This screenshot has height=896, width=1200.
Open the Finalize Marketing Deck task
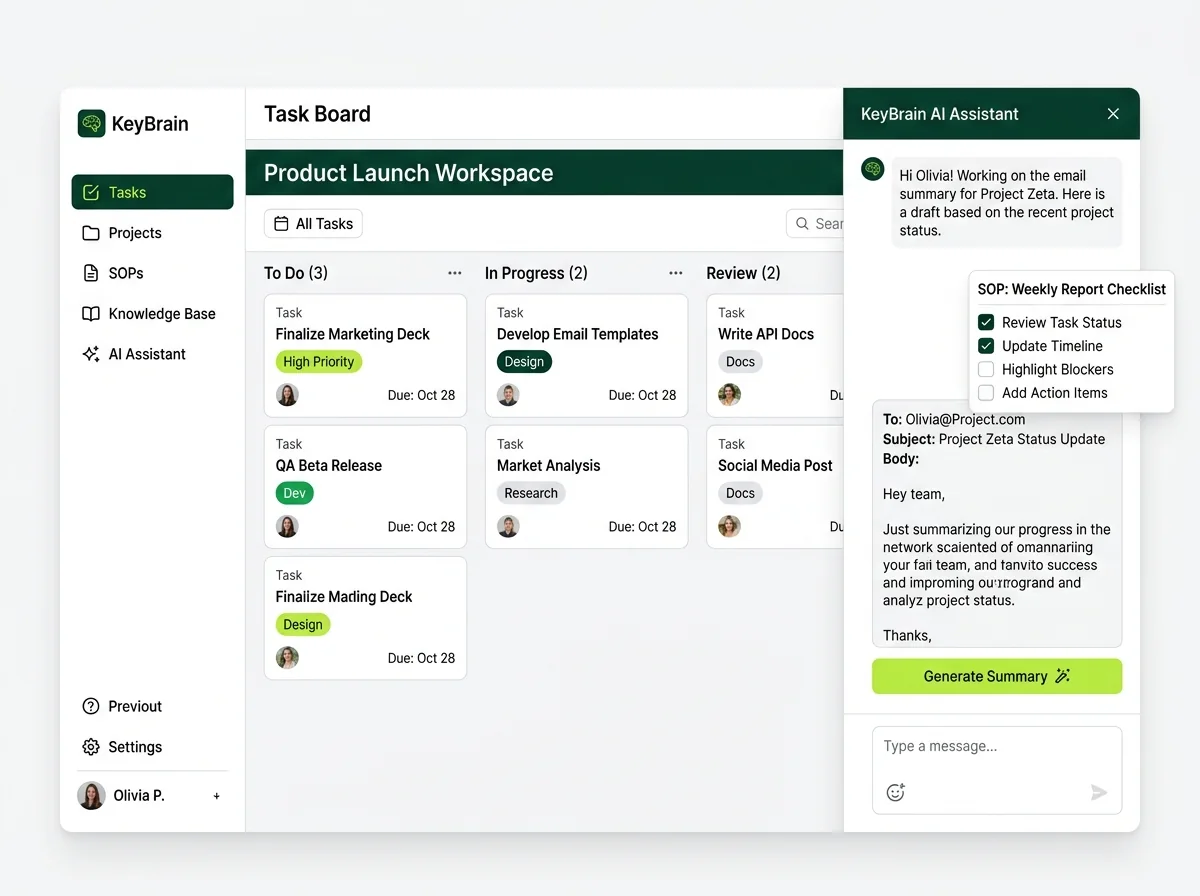(365, 355)
